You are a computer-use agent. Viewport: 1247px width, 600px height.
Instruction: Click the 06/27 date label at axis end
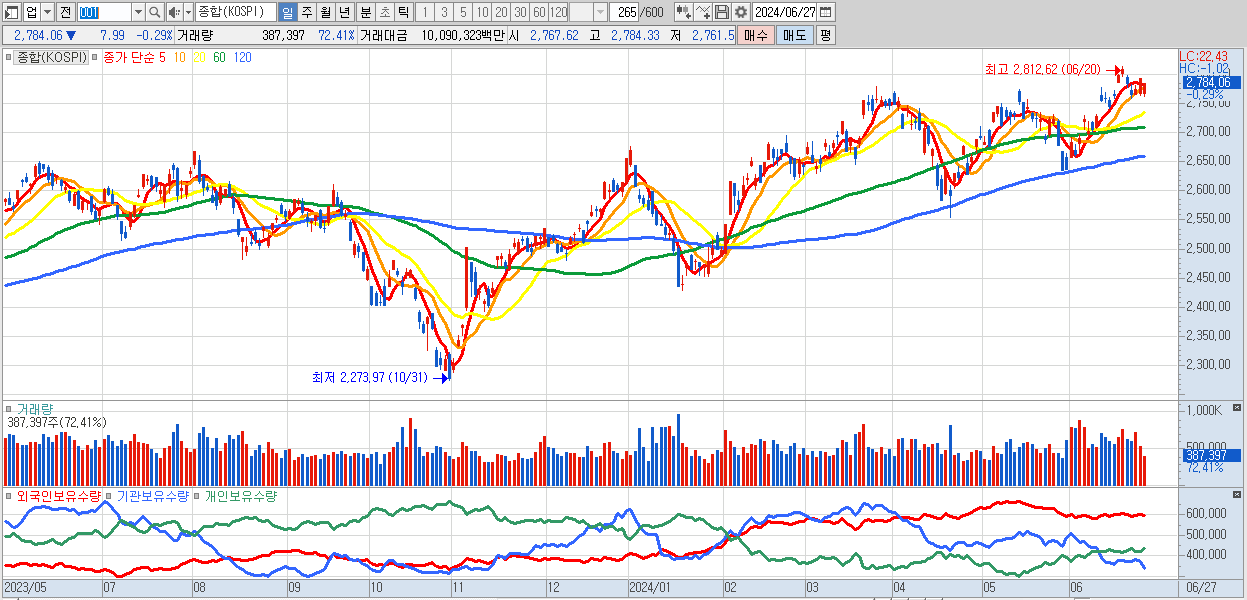pyautogui.click(x=1202, y=588)
